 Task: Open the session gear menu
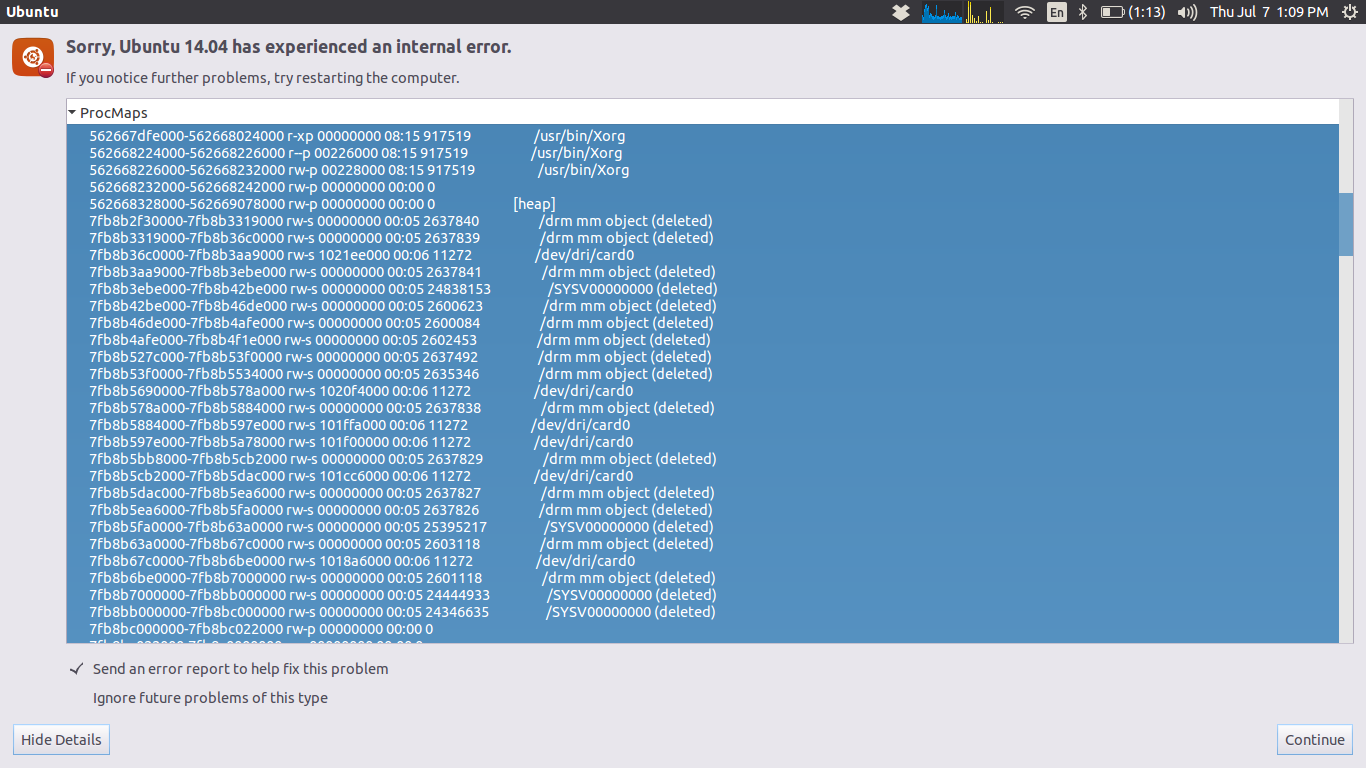point(1348,12)
